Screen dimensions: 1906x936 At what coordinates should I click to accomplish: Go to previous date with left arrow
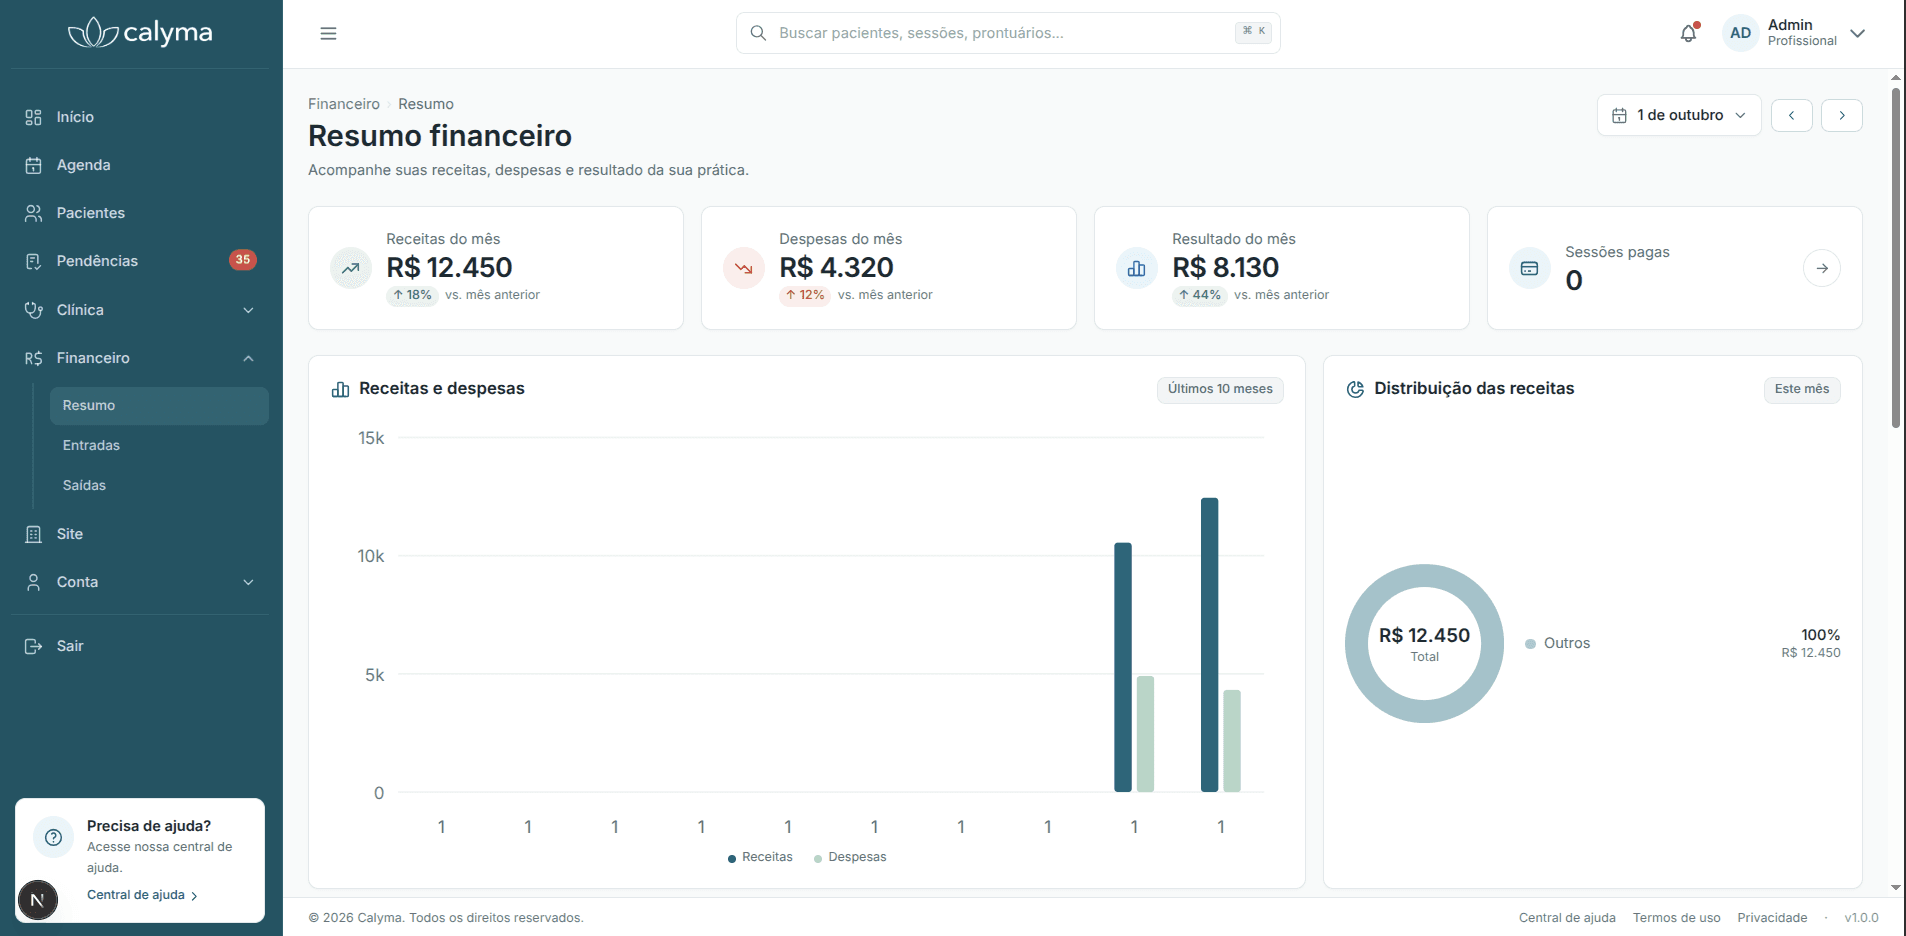1792,115
